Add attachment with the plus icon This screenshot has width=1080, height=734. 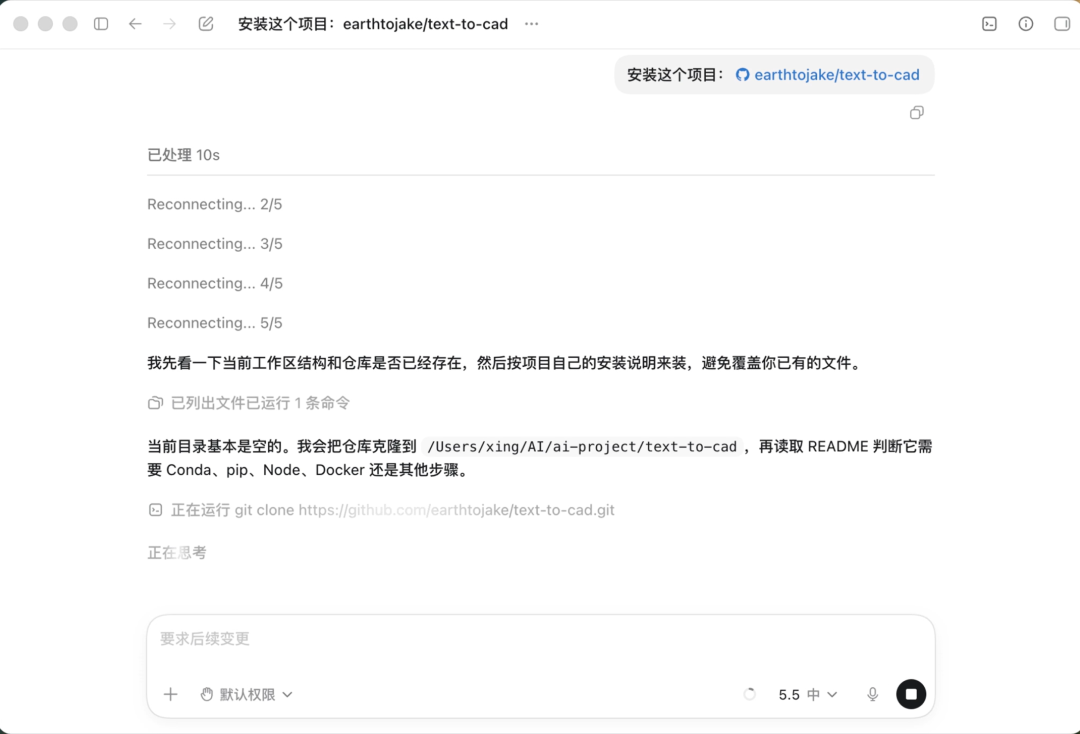[171, 694]
